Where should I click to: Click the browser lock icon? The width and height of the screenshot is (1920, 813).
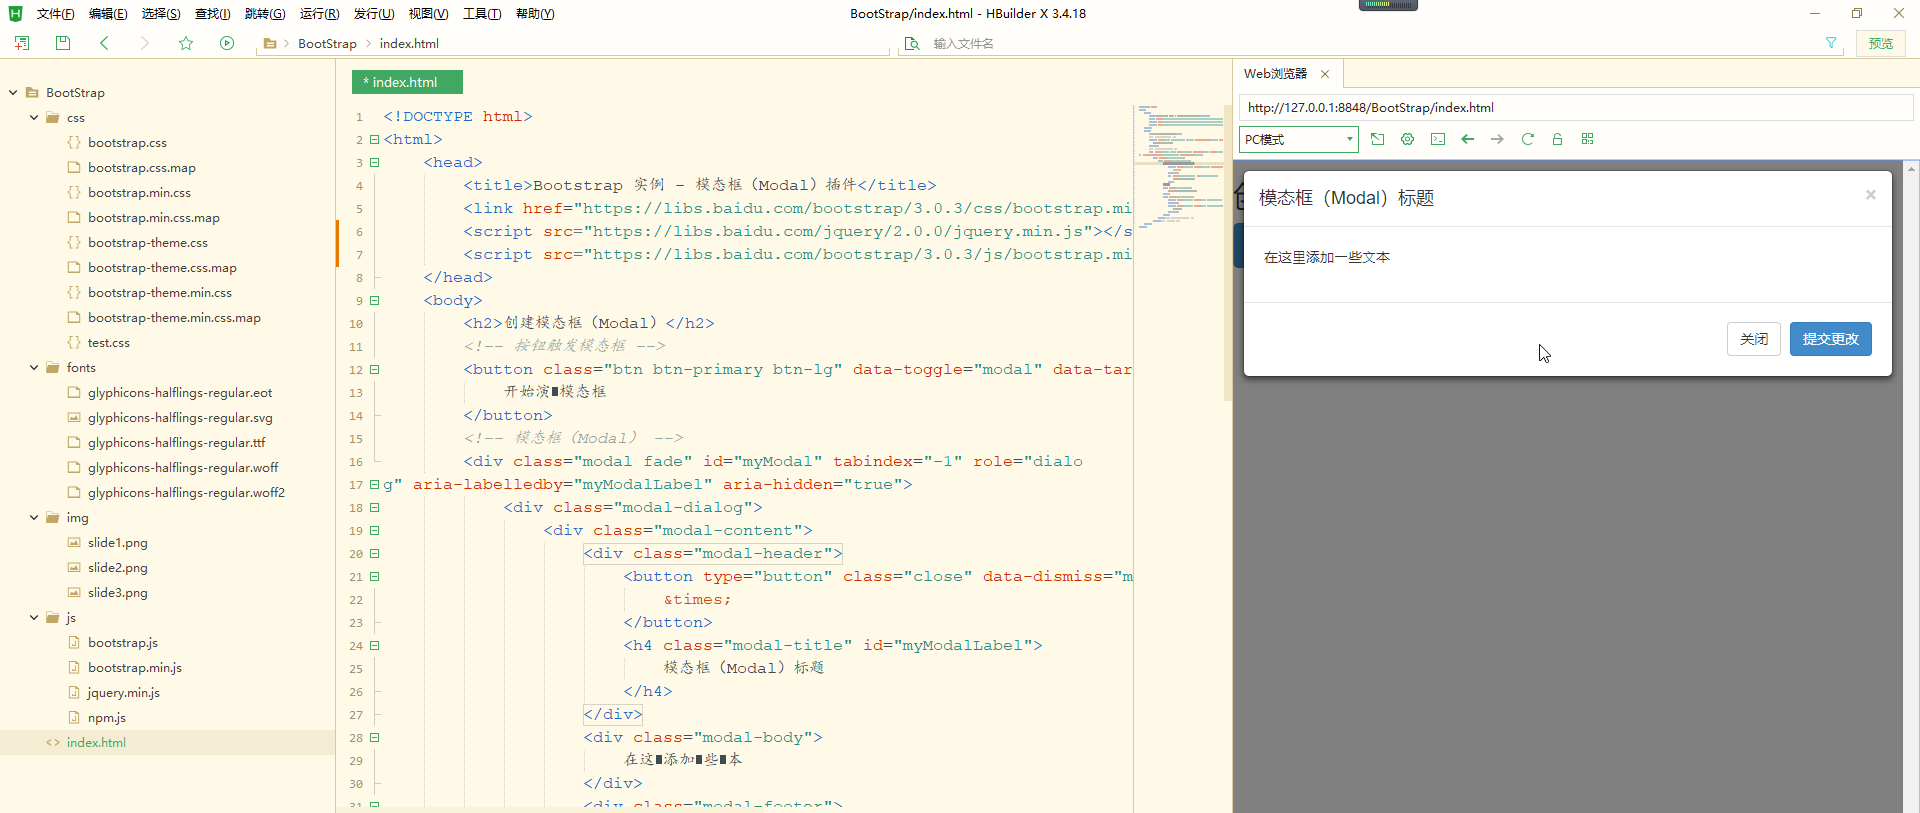(x=1557, y=139)
